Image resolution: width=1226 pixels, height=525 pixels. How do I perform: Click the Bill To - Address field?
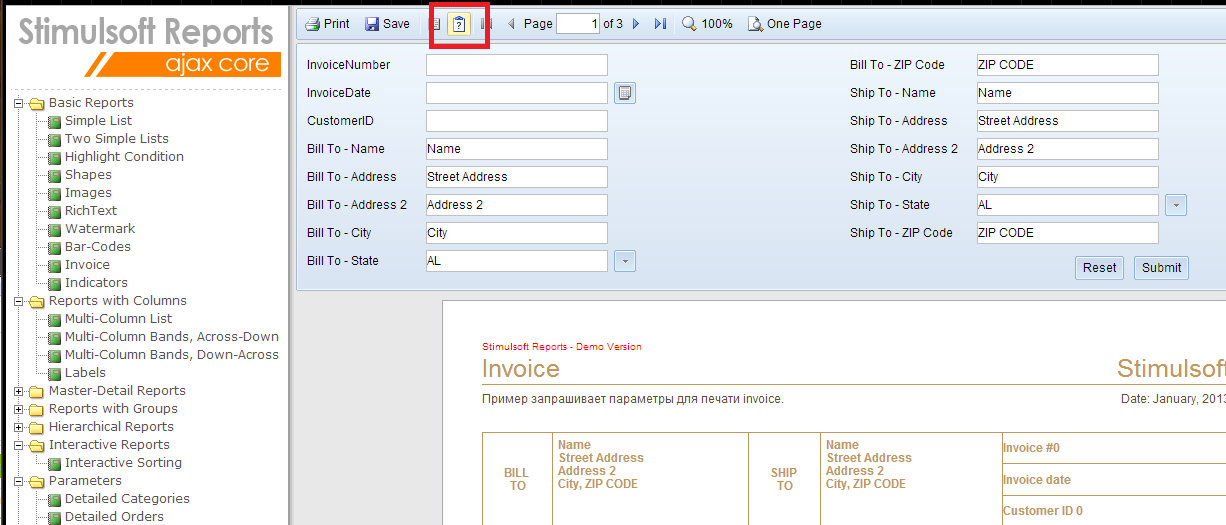pyautogui.click(x=517, y=177)
